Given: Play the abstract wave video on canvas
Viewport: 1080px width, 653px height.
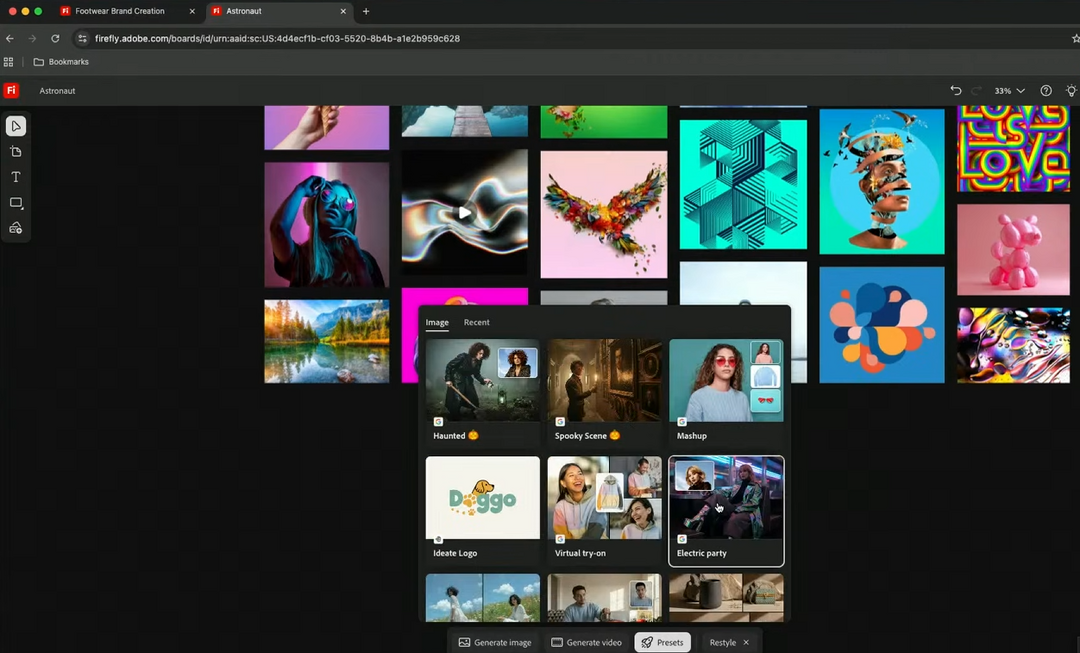Looking at the screenshot, I should pyautogui.click(x=464, y=213).
